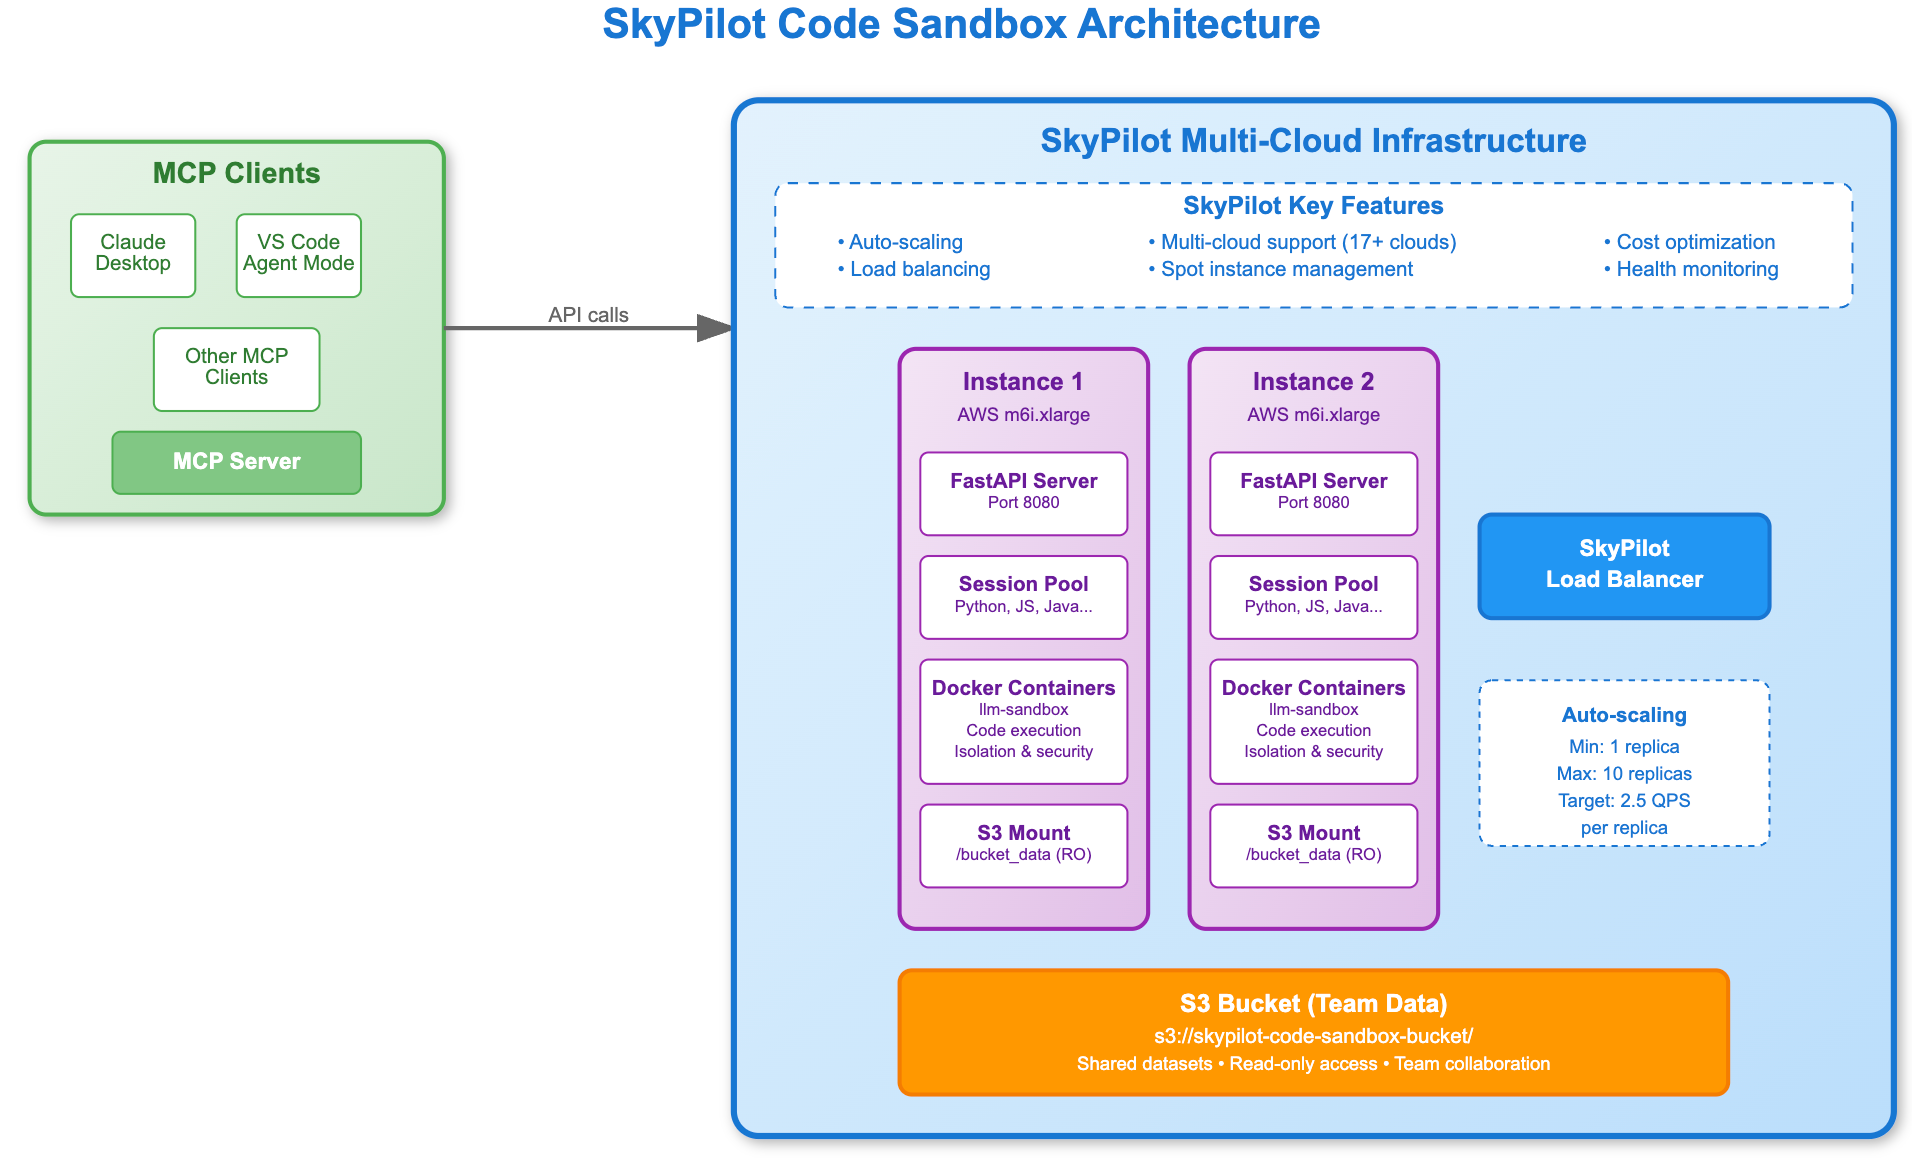The height and width of the screenshot is (1162, 1912).
Task: Click the '• Load balancing' feature bullet
Action: (914, 269)
